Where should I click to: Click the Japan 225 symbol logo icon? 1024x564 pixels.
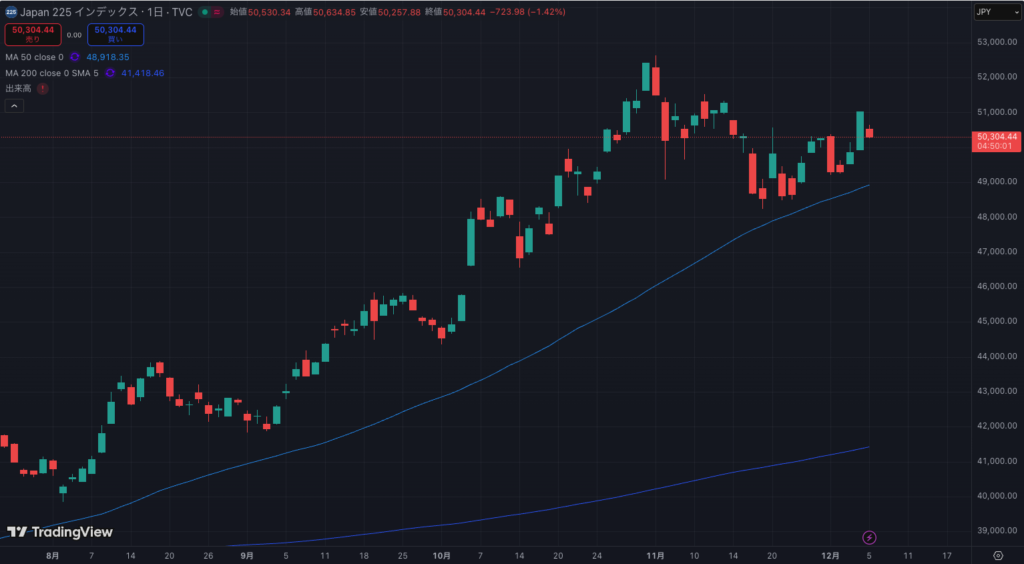10,12
